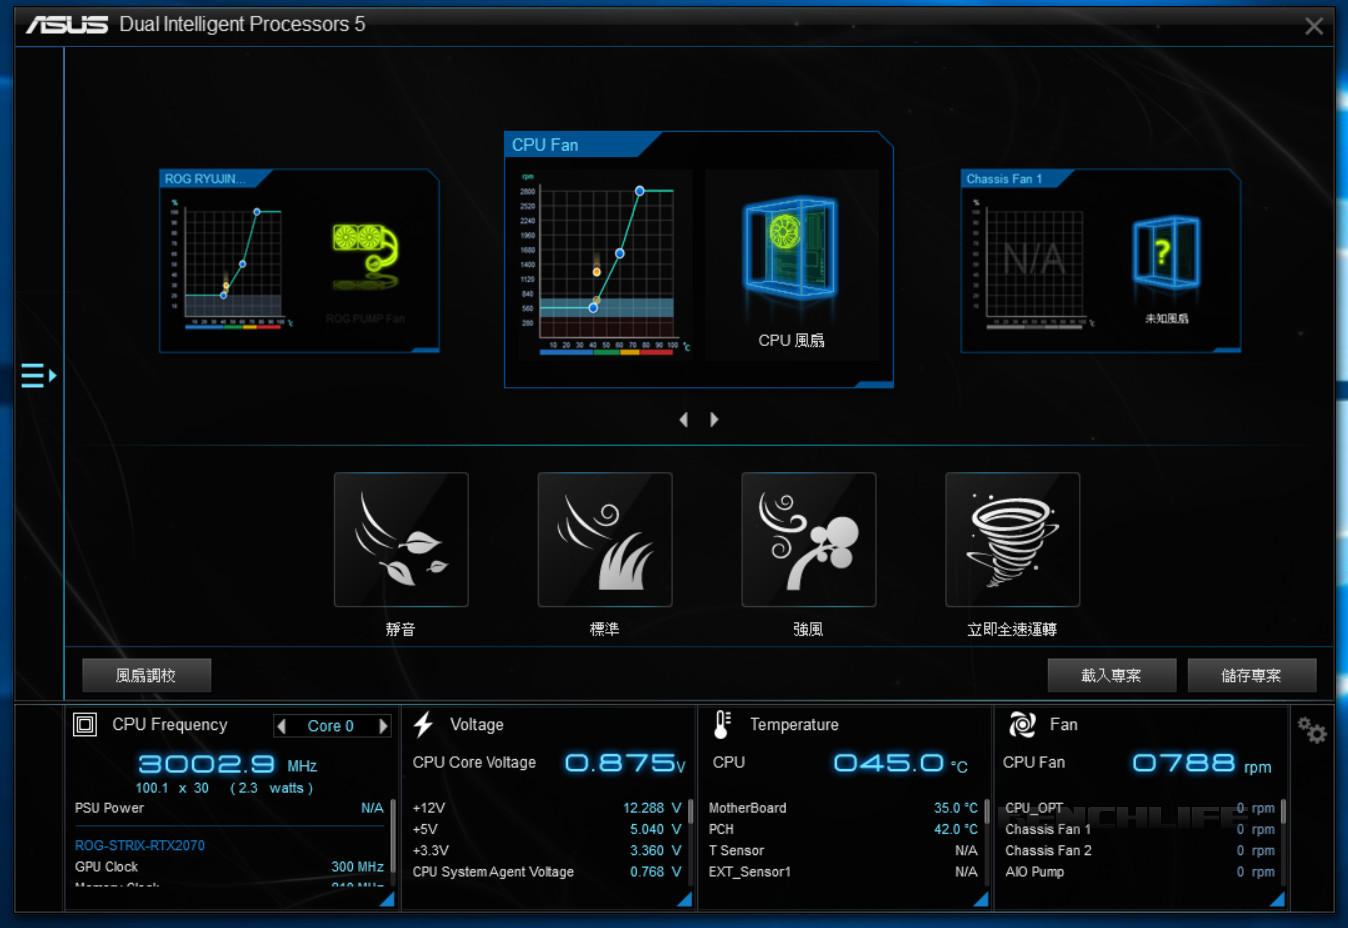The height and width of the screenshot is (928, 1348).
Task: Select the middle point on CPU Fan curve
Action: click(x=620, y=254)
